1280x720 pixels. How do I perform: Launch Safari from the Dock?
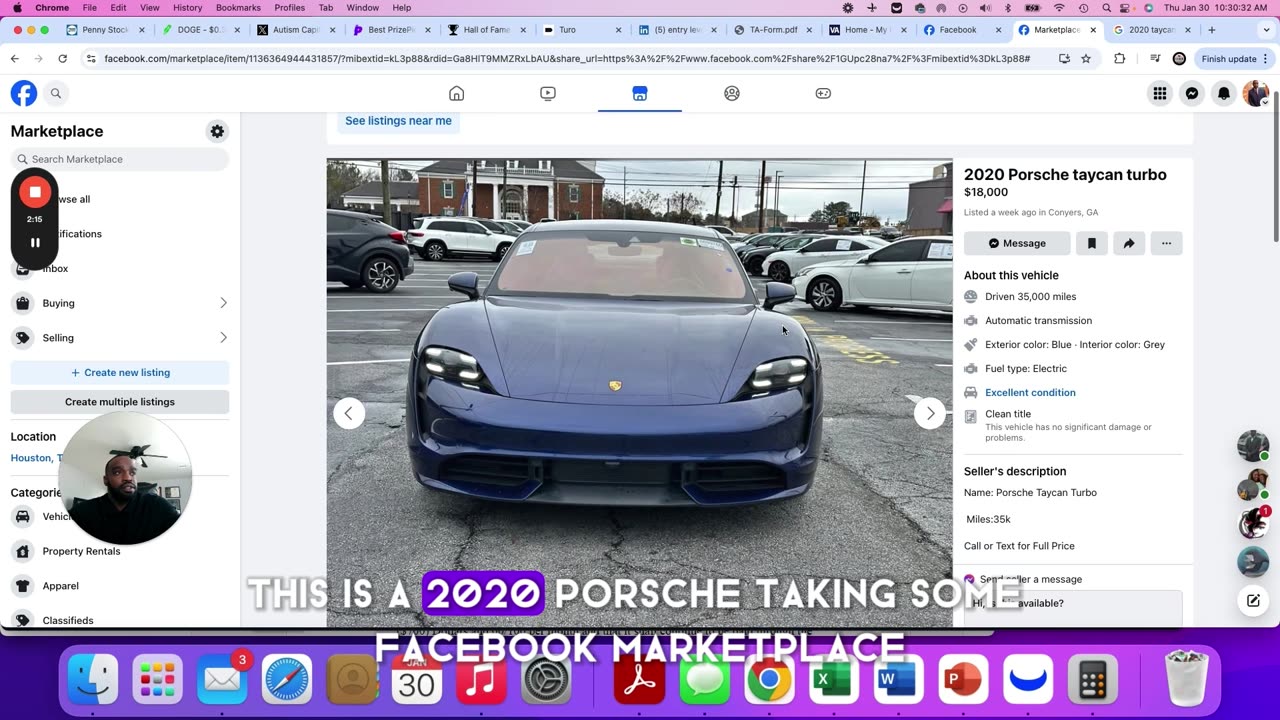(x=287, y=681)
